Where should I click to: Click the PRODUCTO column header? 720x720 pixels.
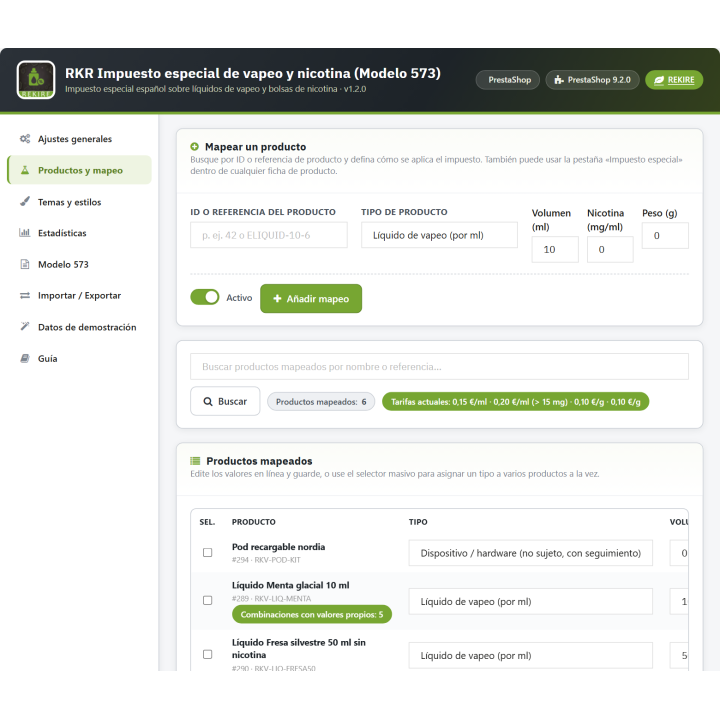[x=253, y=522]
